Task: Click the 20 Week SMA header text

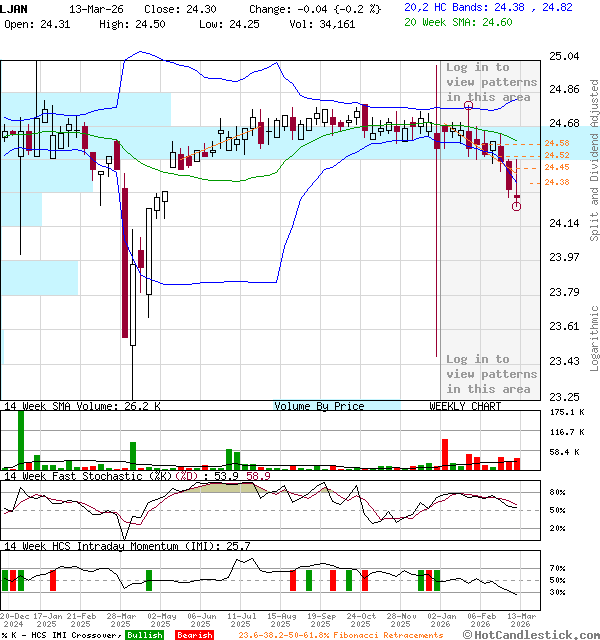Action: [x=458, y=22]
